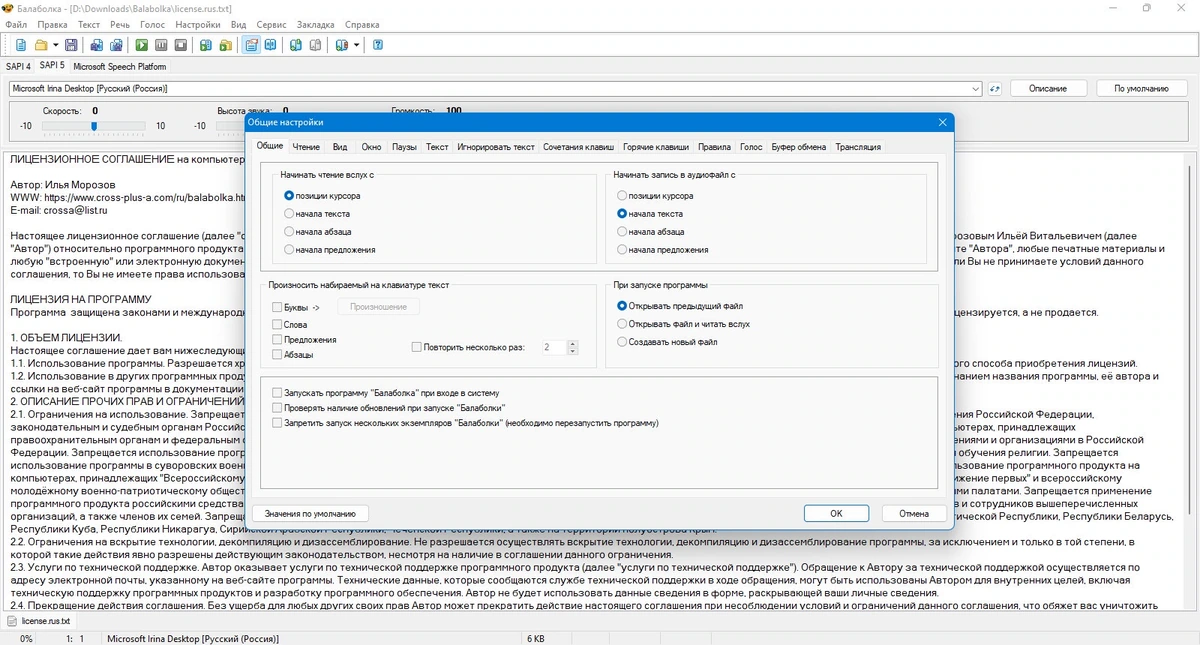Click the Split and convert to audio icon
The width and height of the screenshot is (1200, 645).
tap(116, 45)
